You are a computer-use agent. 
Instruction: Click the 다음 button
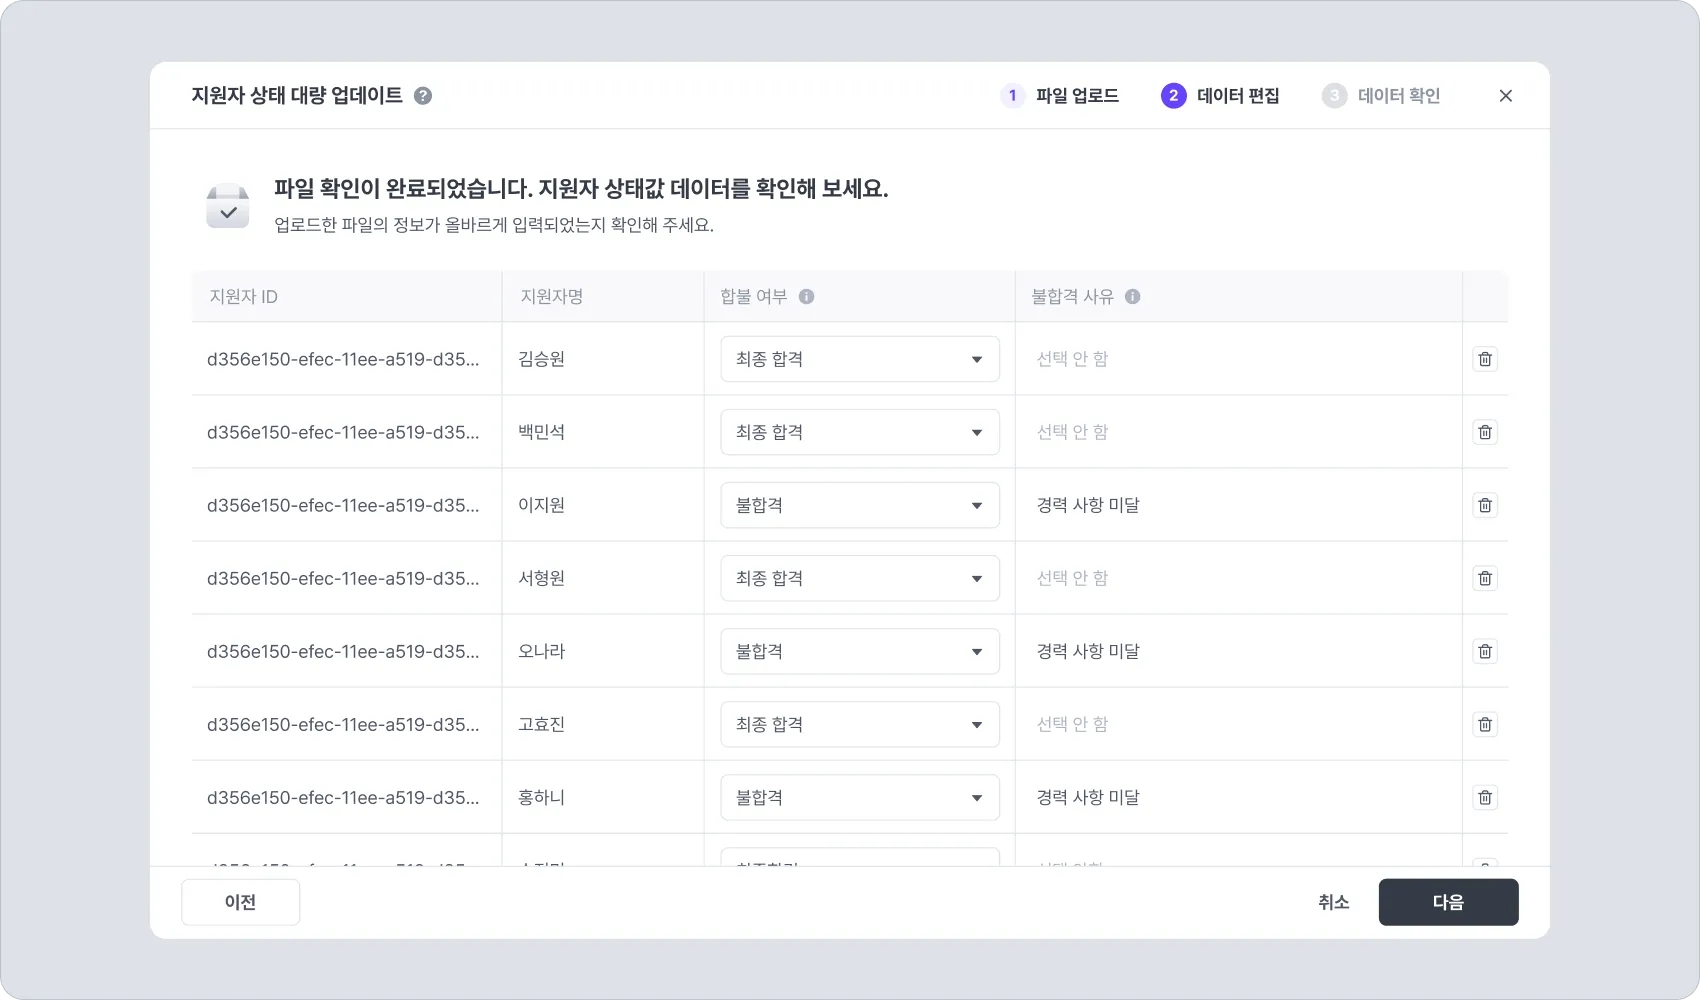click(x=1448, y=902)
